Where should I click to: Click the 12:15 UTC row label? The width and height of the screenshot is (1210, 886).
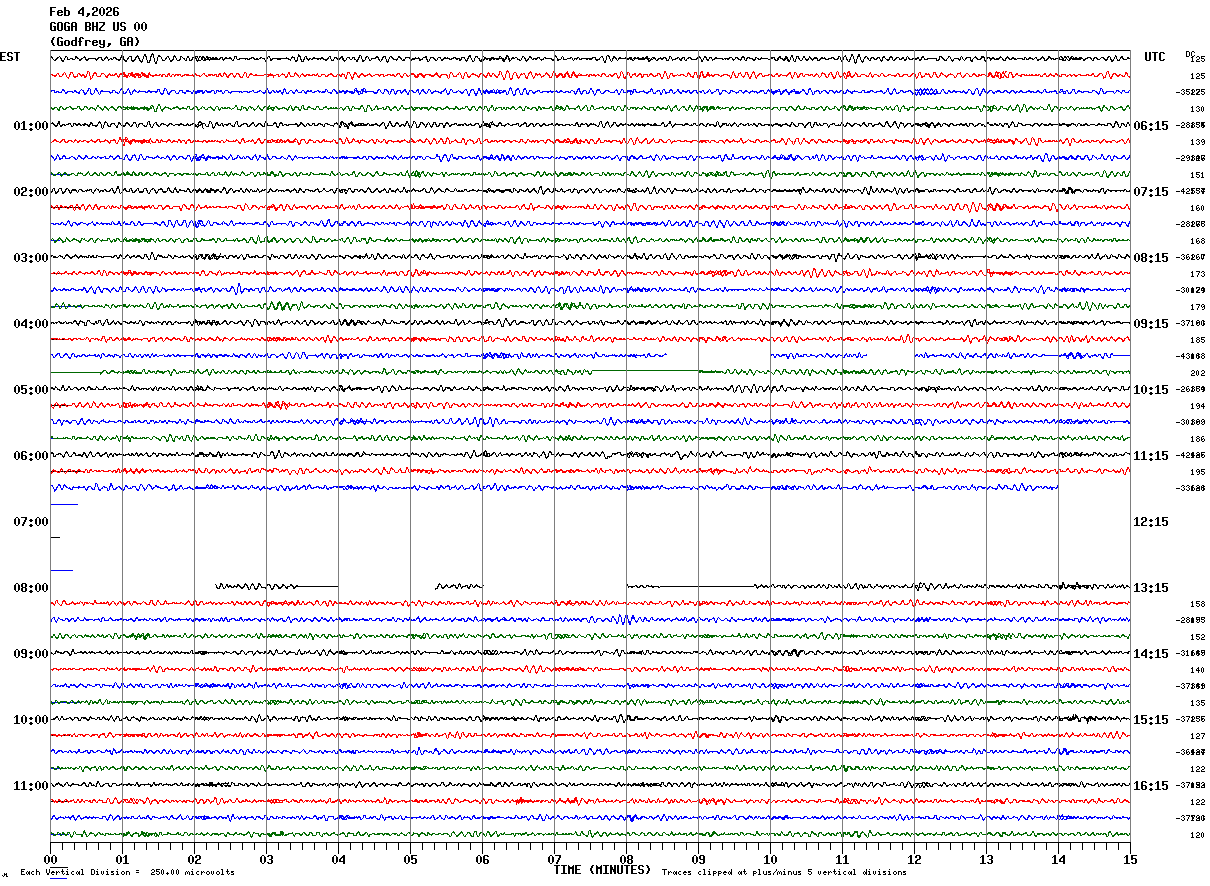pyautogui.click(x=1151, y=522)
